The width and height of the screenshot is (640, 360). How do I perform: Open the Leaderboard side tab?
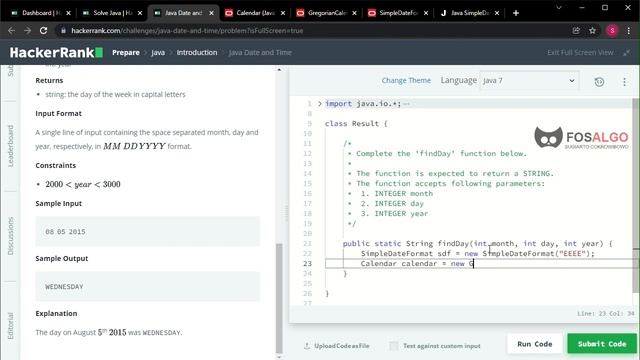coord(11,146)
